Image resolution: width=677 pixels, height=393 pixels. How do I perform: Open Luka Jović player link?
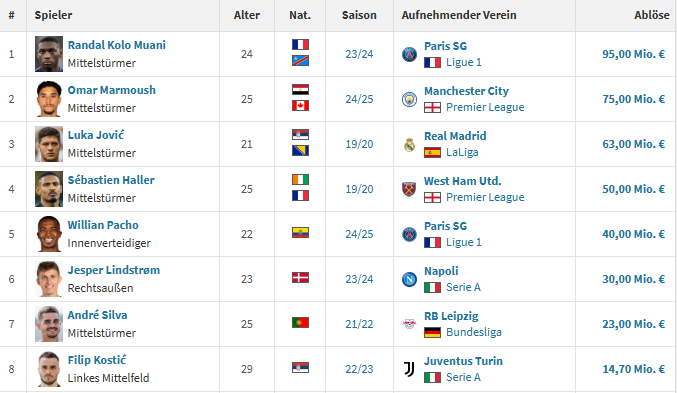pyautogui.click(x=96, y=135)
